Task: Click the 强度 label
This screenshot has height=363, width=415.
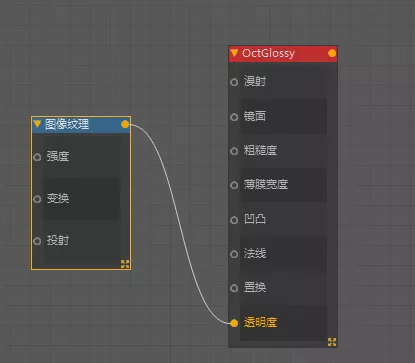Action: pyautogui.click(x=58, y=156)
